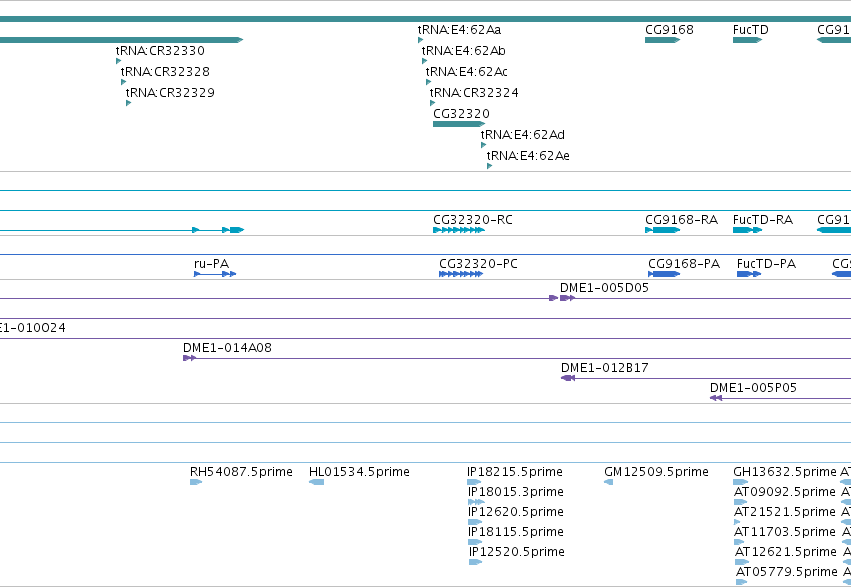Screen dimensions: 851x587
Task: Select the AT11703.5prime EST label
Action: [x=785, y=532]
